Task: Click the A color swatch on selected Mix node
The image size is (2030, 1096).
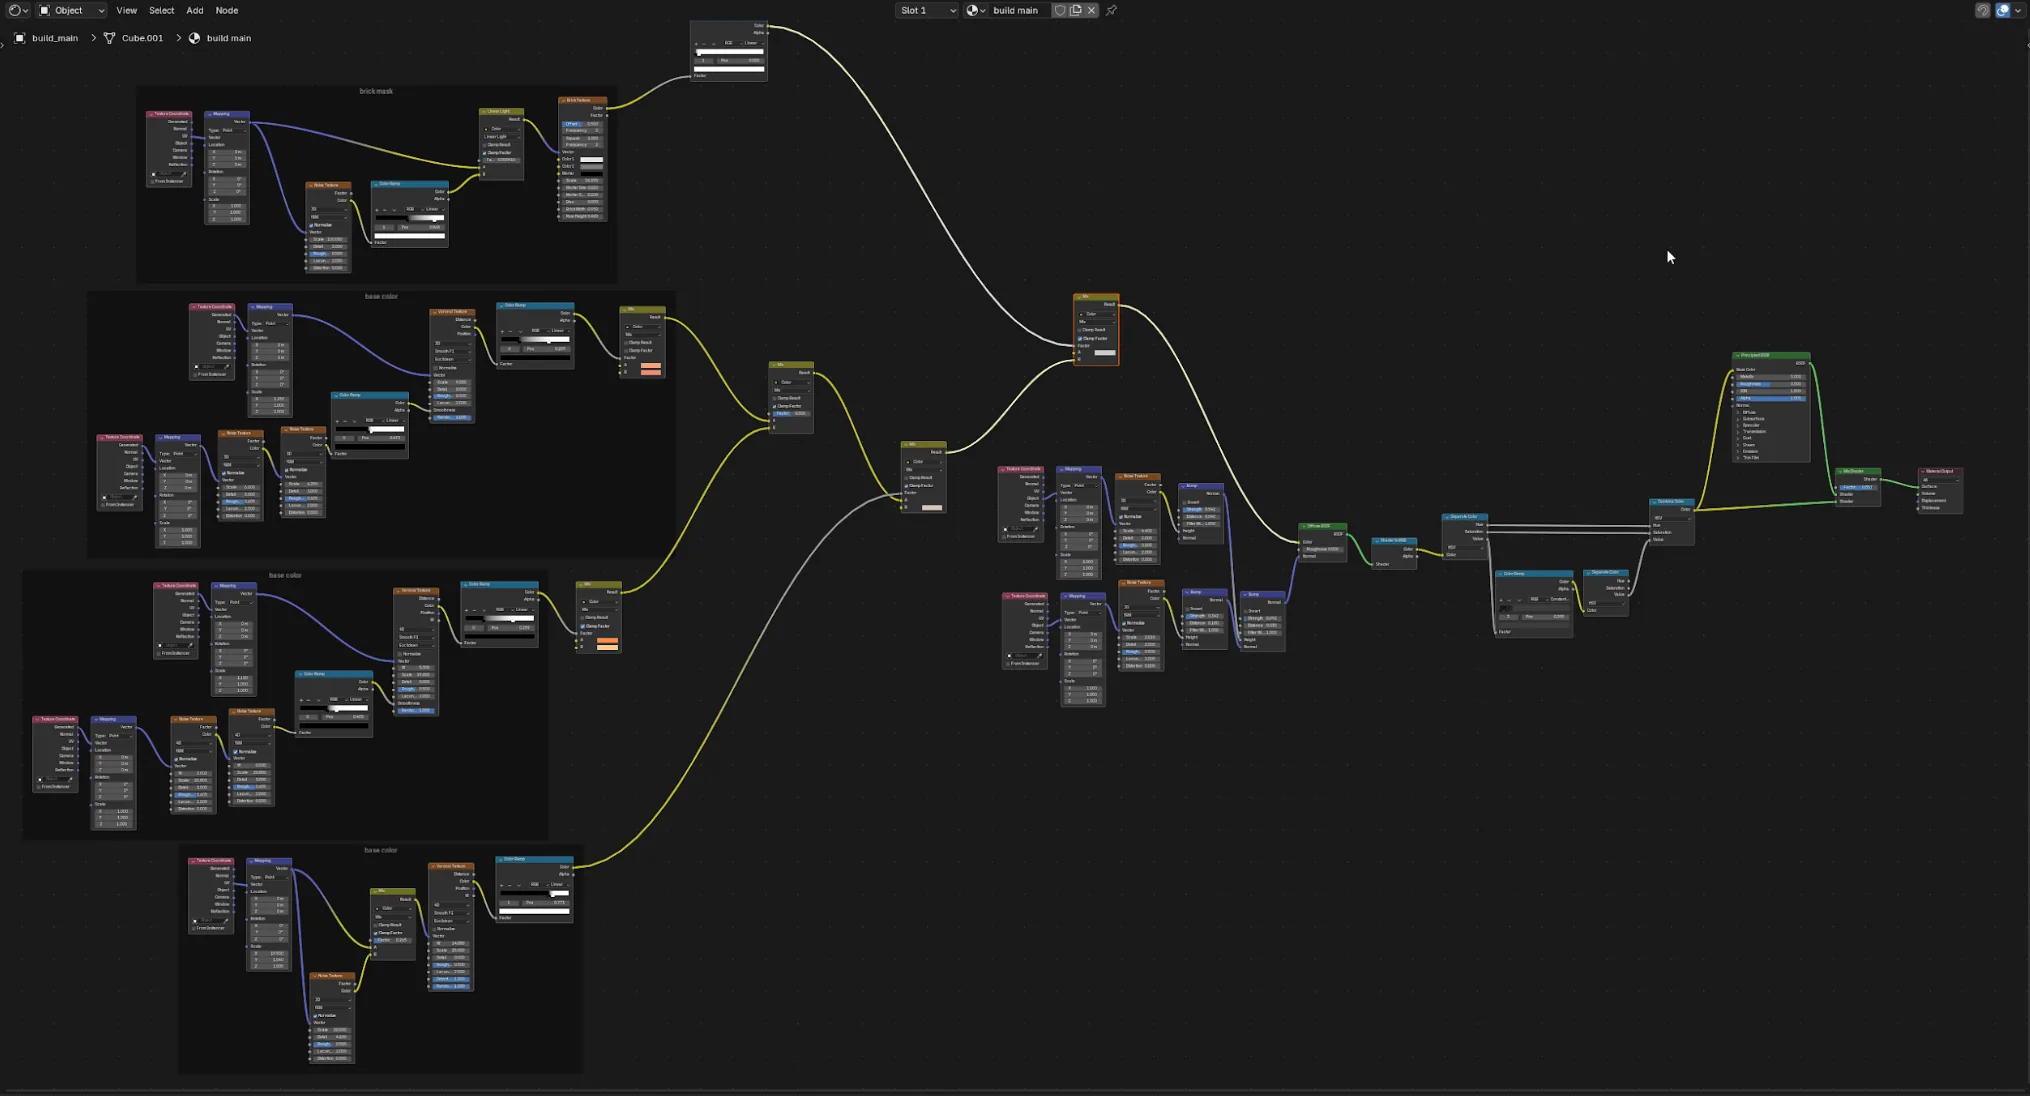Action: click(1105, 353)
